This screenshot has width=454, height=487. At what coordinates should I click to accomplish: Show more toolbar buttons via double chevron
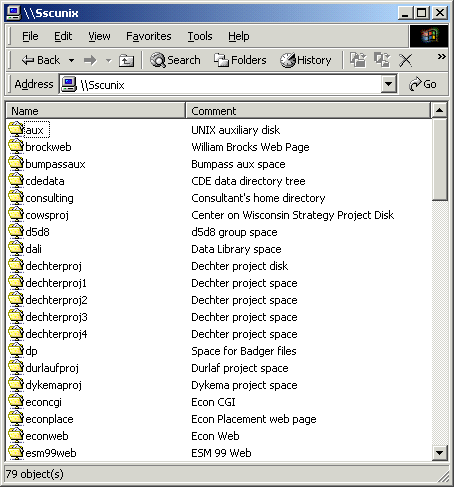(x=442, y=56)
